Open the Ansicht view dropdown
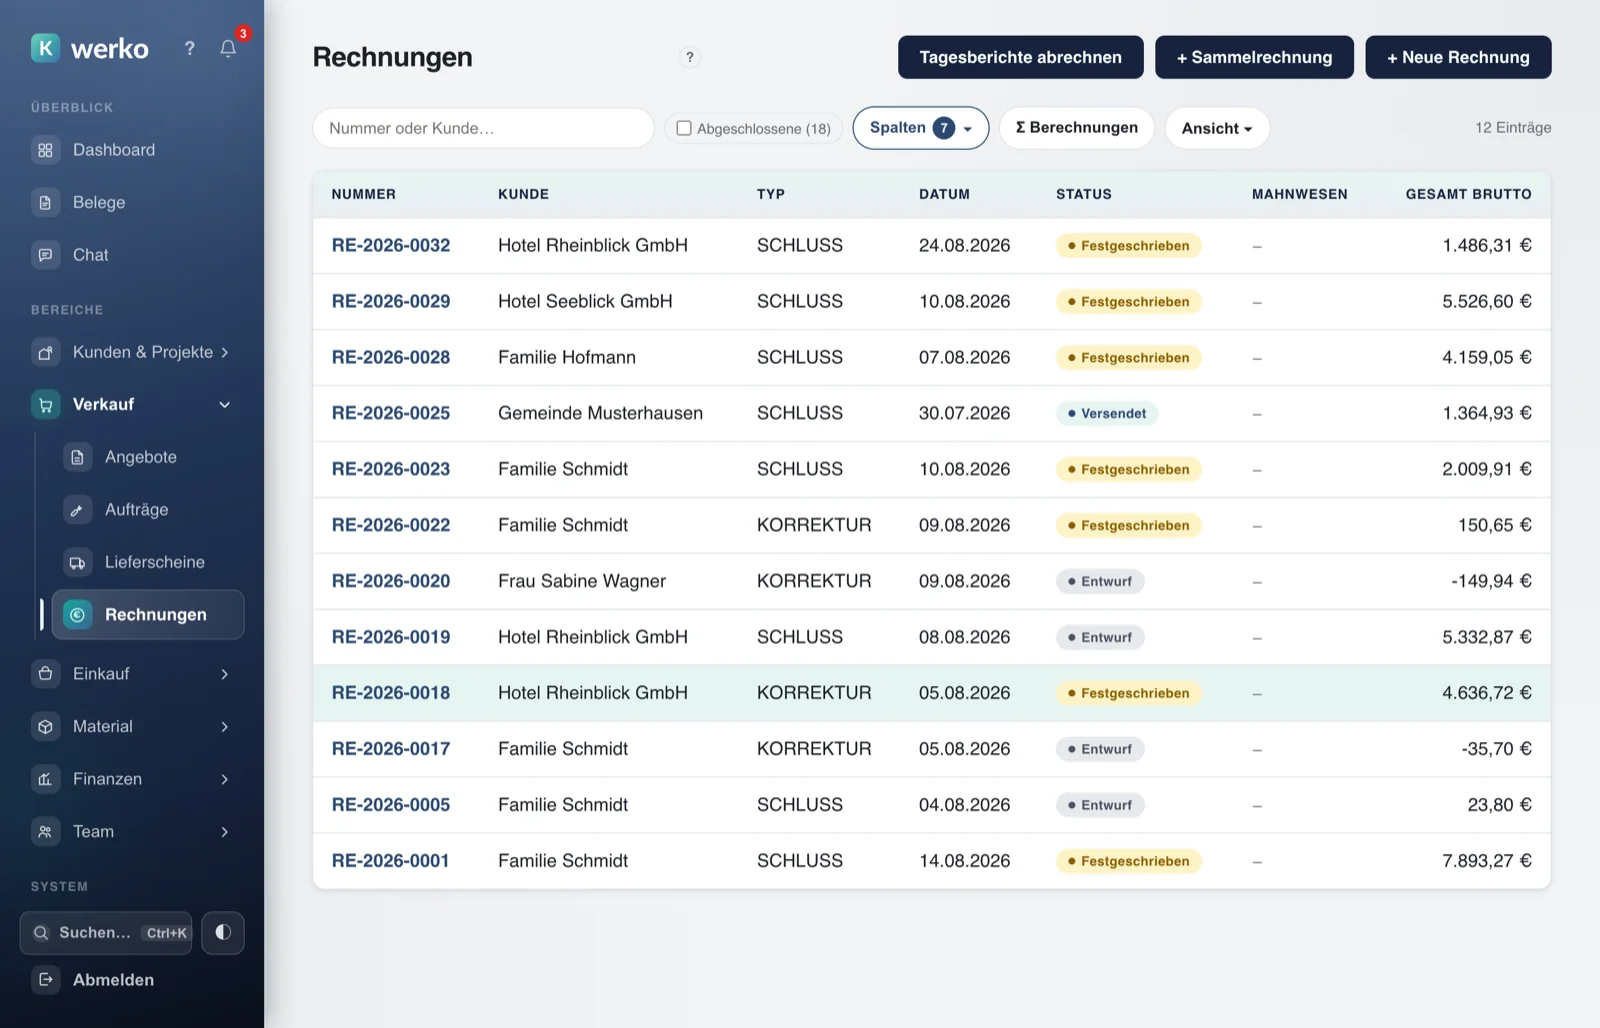This screenshot has height=1028, width=1600. click(x=1217, y=128)
